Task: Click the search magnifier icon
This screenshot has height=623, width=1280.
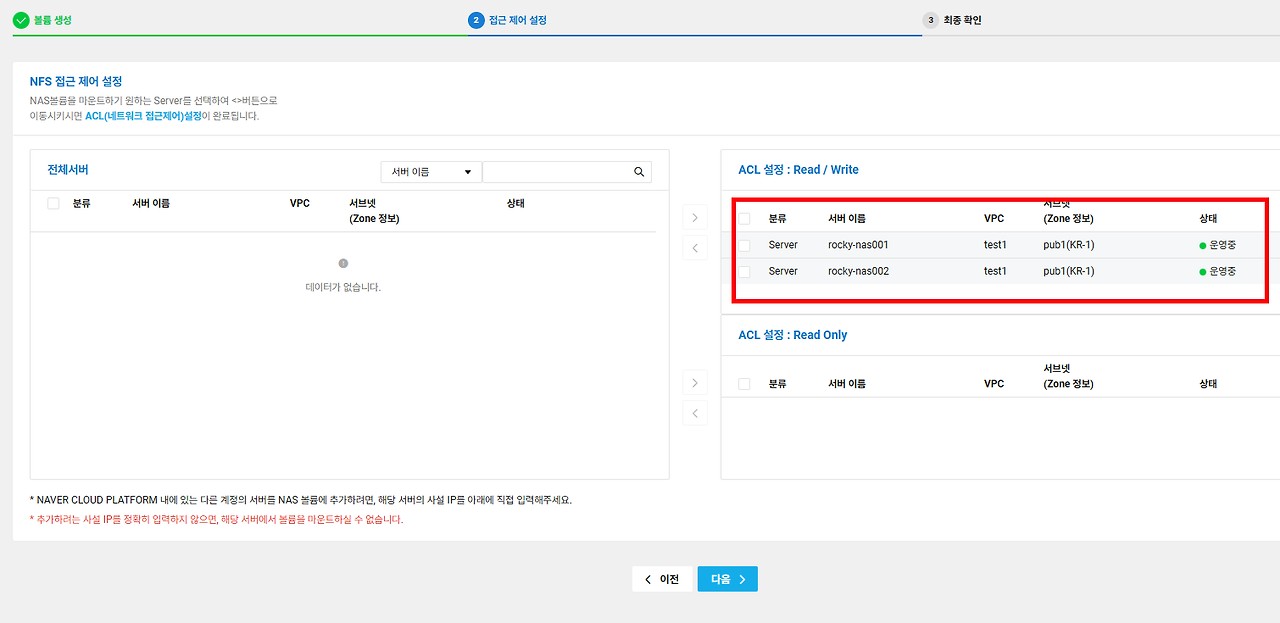Action: coord(639,172)
